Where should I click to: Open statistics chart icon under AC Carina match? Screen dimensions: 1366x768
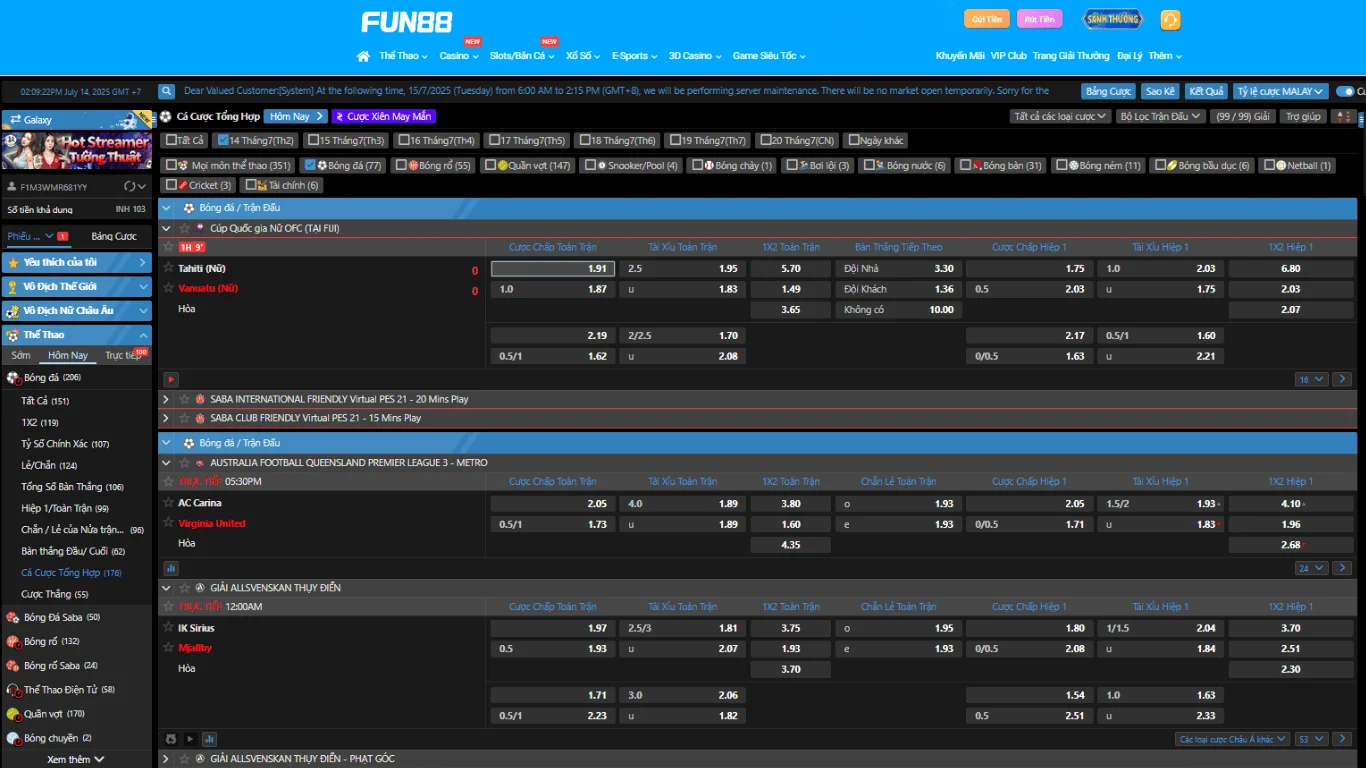tap(171, 568)
